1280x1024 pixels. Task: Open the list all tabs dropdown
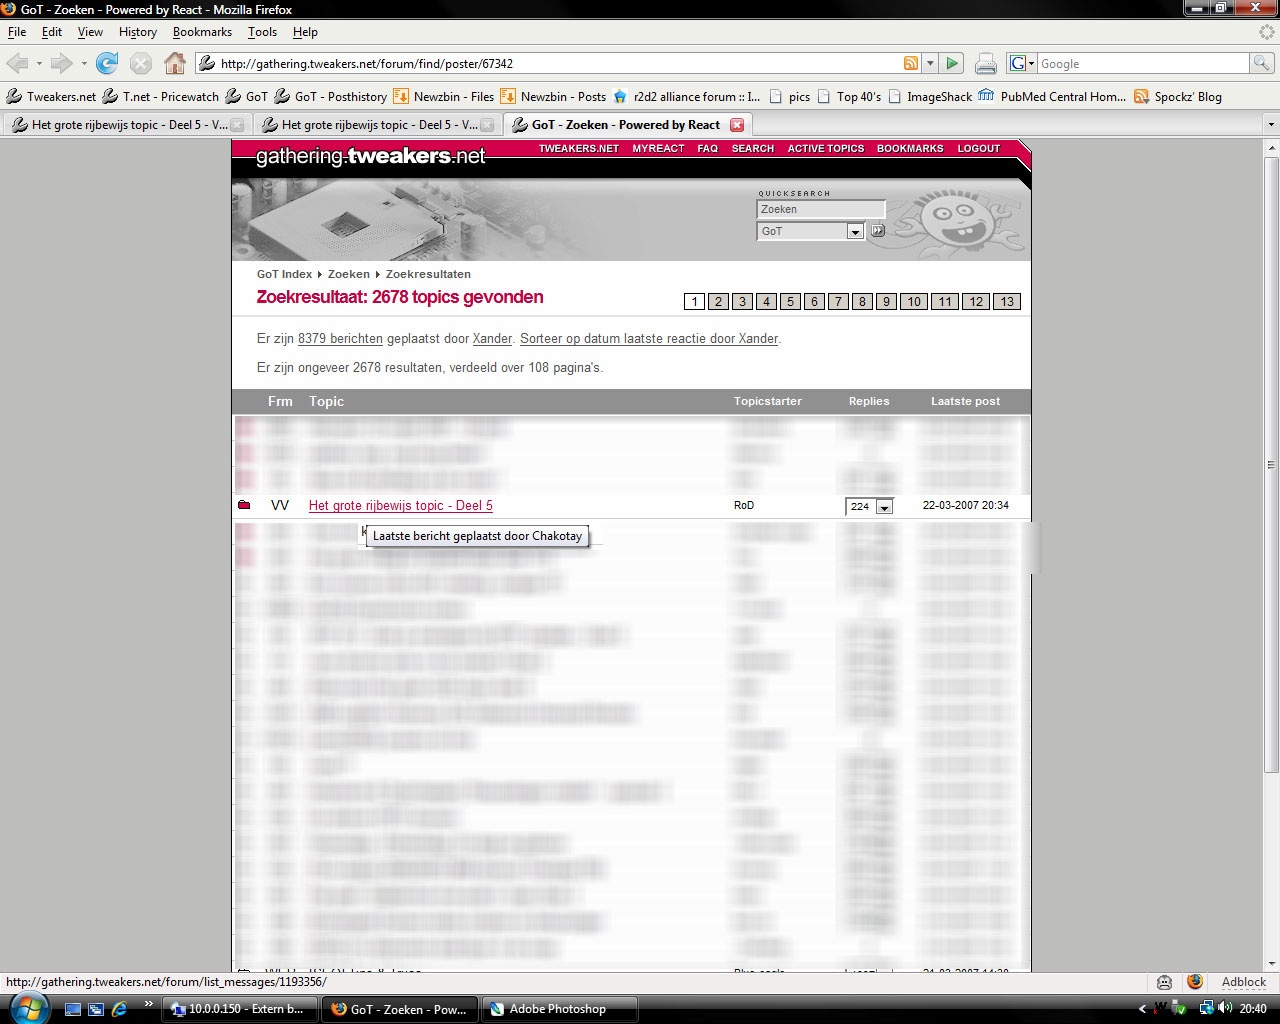[x=1271, y=125]
